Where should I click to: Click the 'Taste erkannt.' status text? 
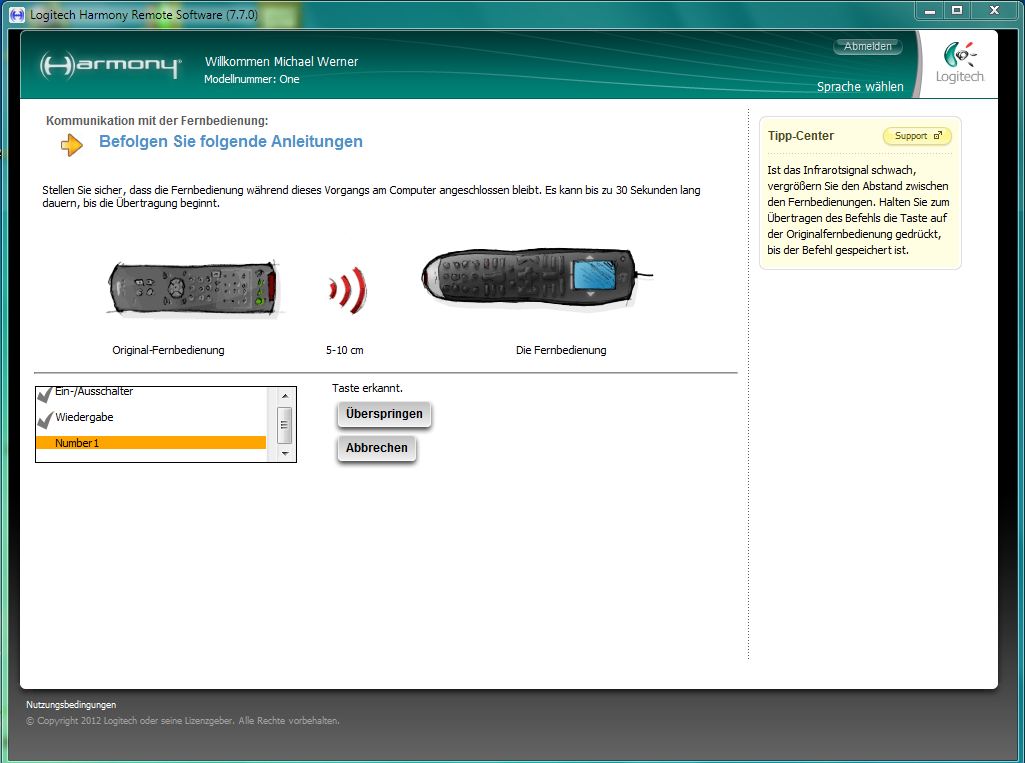[x=367, y=388]
